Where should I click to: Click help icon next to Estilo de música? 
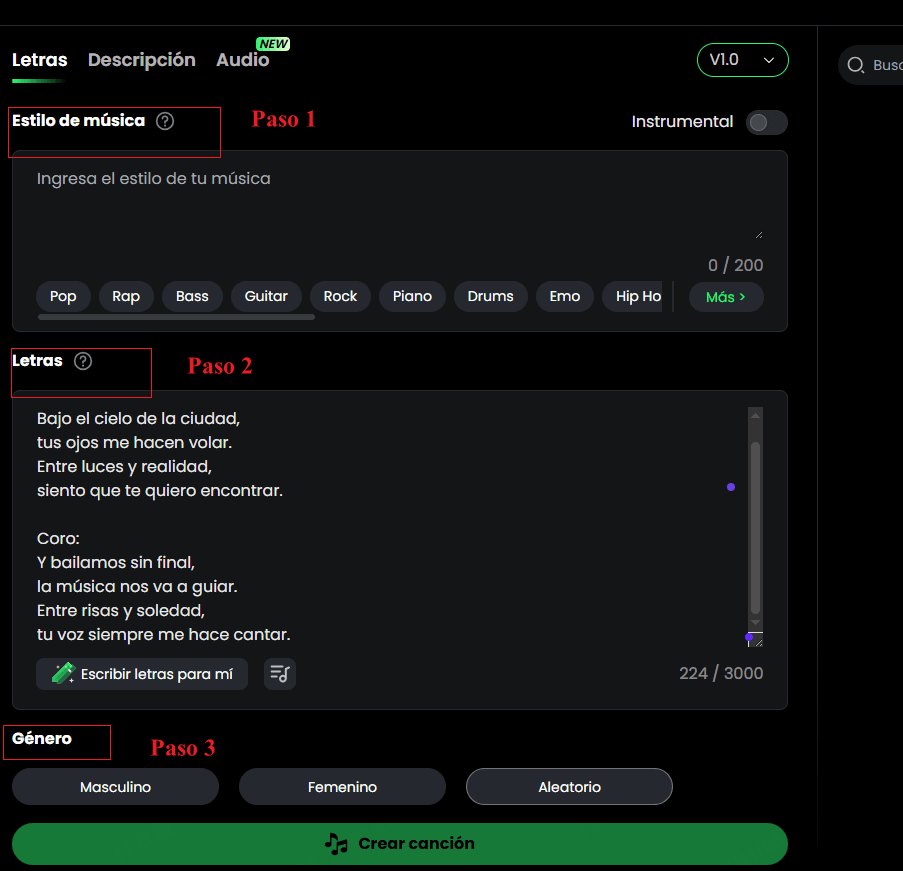(165, 121)
